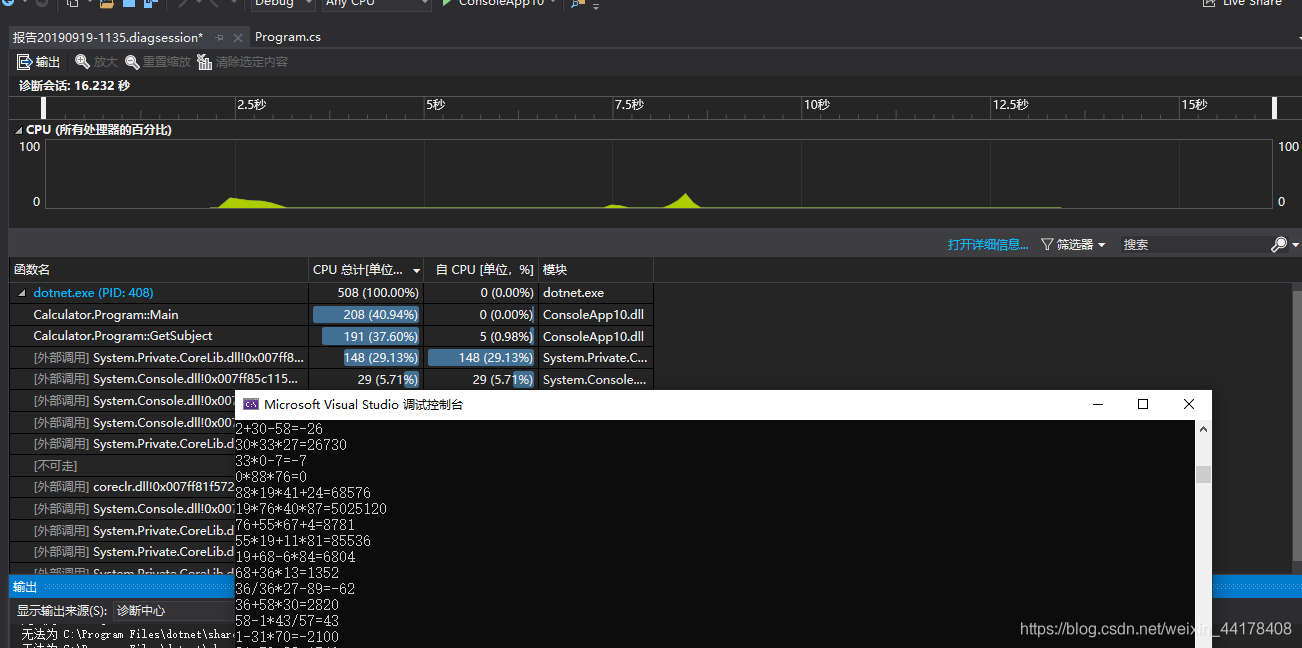This screenshot has width=1302, height=648.
Task: Click the 5 (0.98%) self CPU cell
Action: coord(481,336)
